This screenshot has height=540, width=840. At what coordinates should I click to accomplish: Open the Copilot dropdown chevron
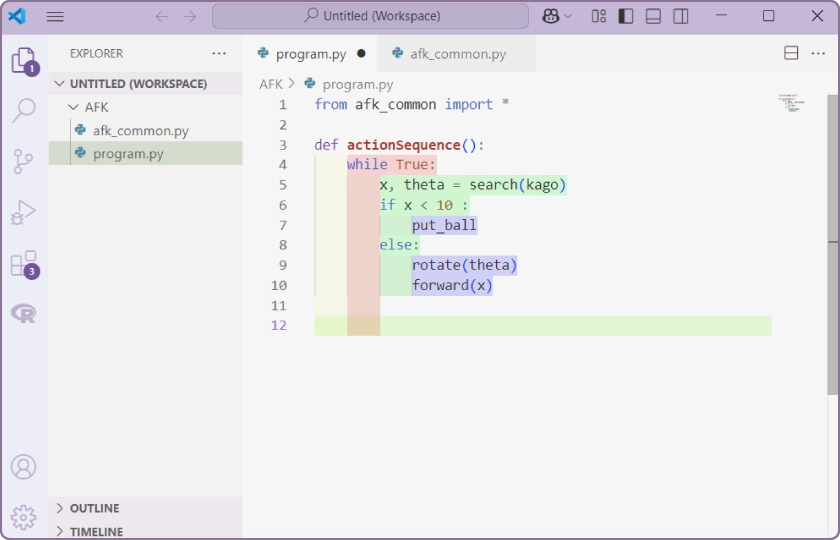click(x=568, y=17)
